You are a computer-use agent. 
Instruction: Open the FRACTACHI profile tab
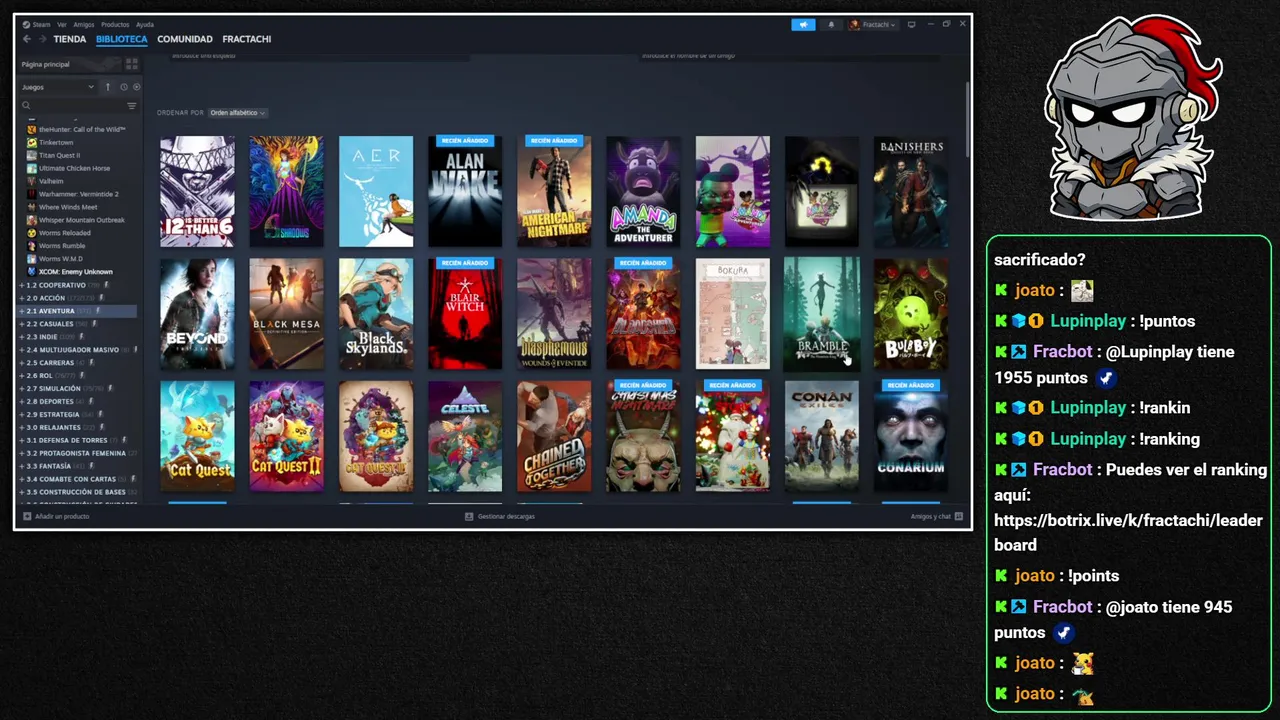point(247,39)
